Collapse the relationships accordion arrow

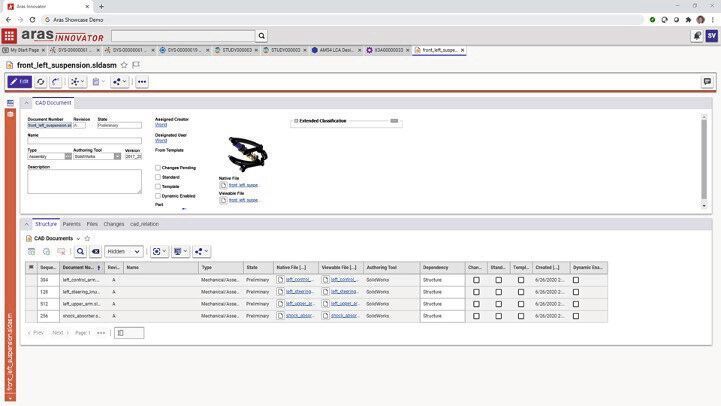[27, 224]
